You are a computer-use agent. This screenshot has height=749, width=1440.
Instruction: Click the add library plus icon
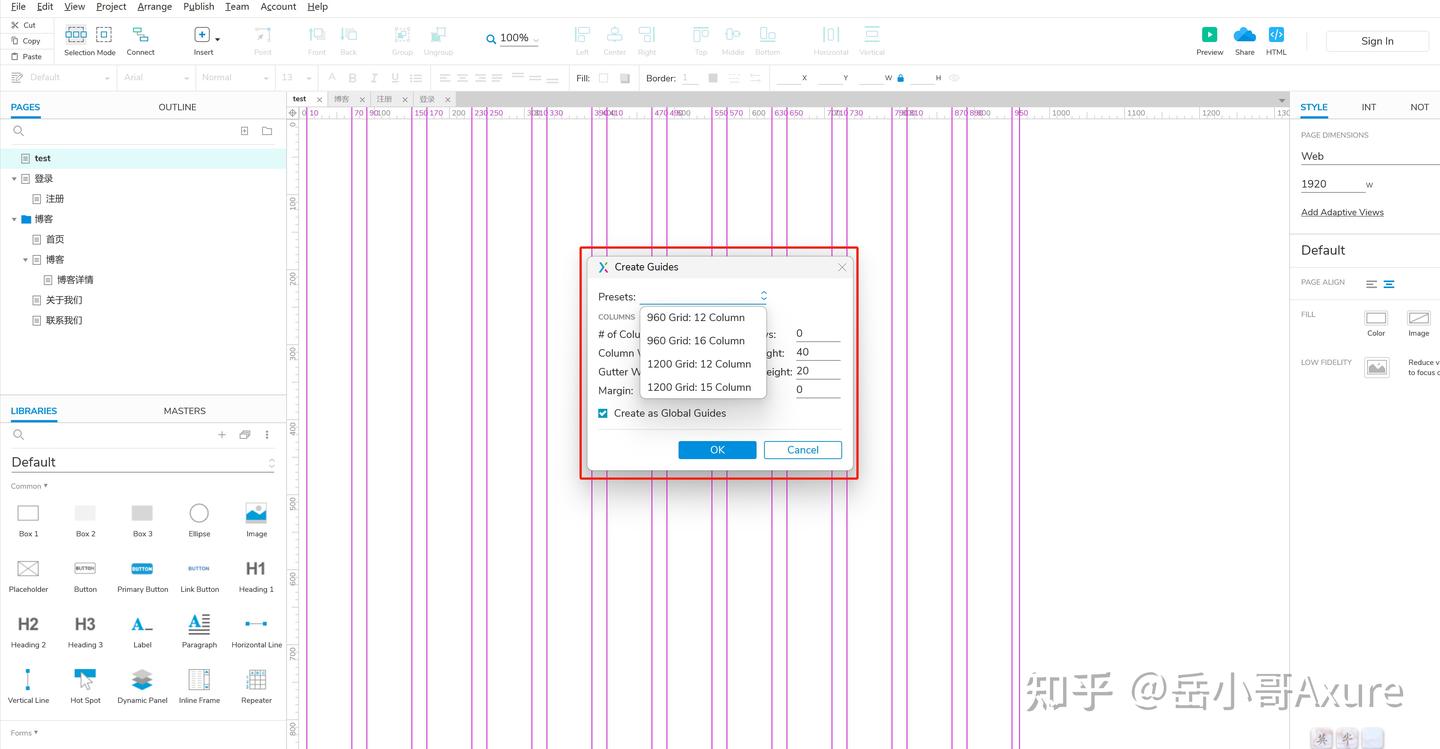(222, 435)
